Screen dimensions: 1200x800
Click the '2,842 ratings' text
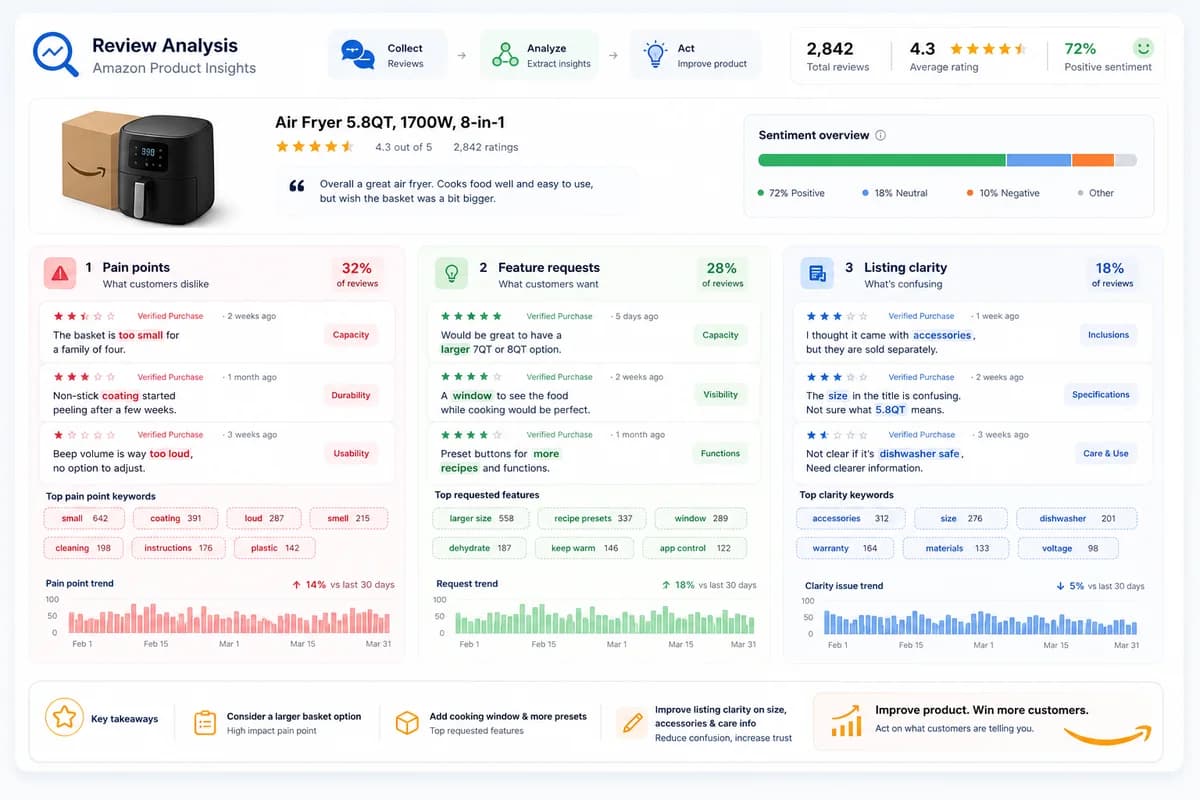(486, 147)
